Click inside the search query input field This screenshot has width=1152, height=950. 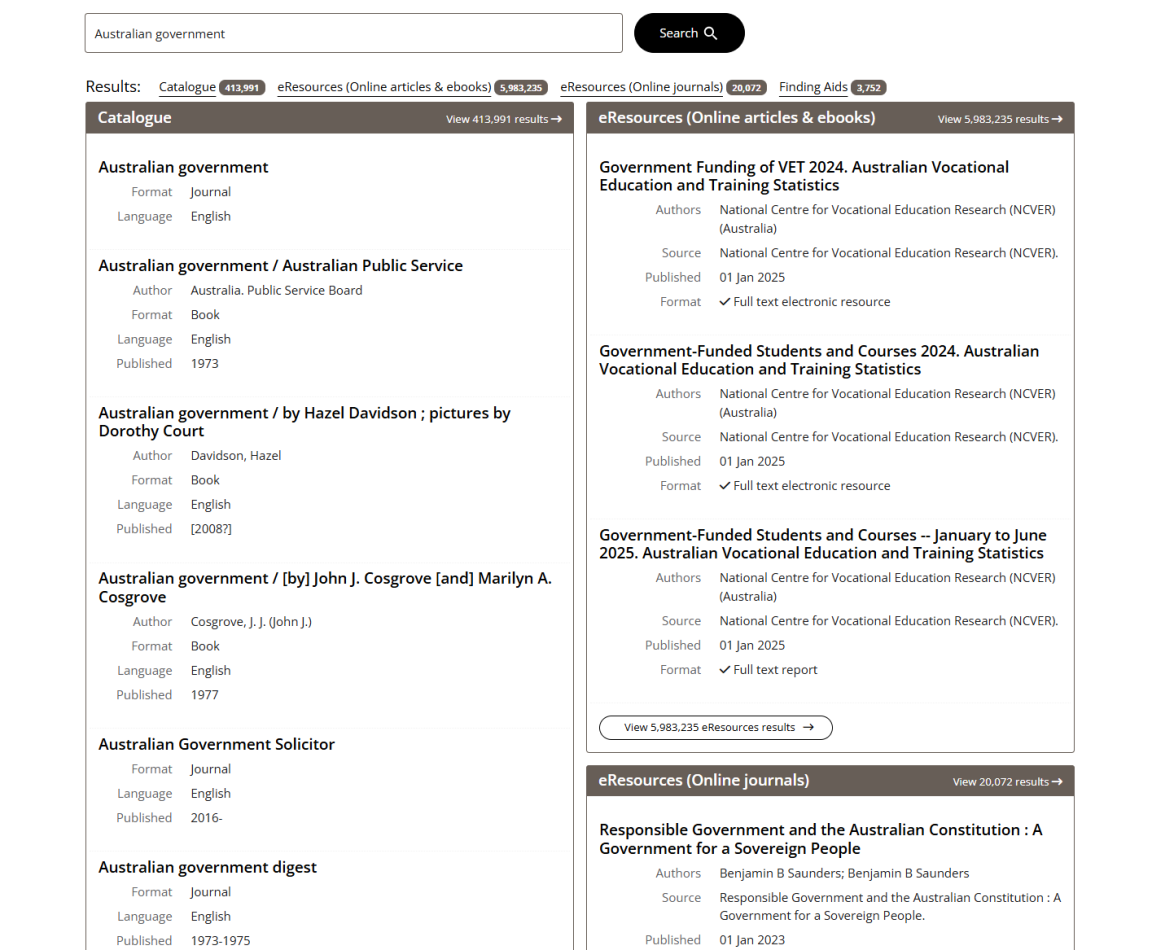tap(352, 33)
